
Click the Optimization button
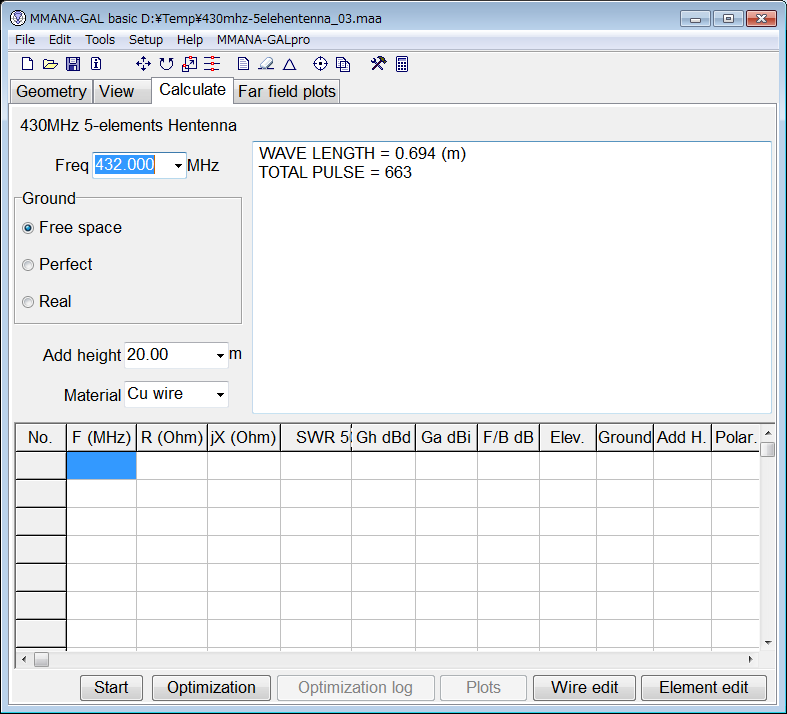pyautogui.click(x=211, y=687)
